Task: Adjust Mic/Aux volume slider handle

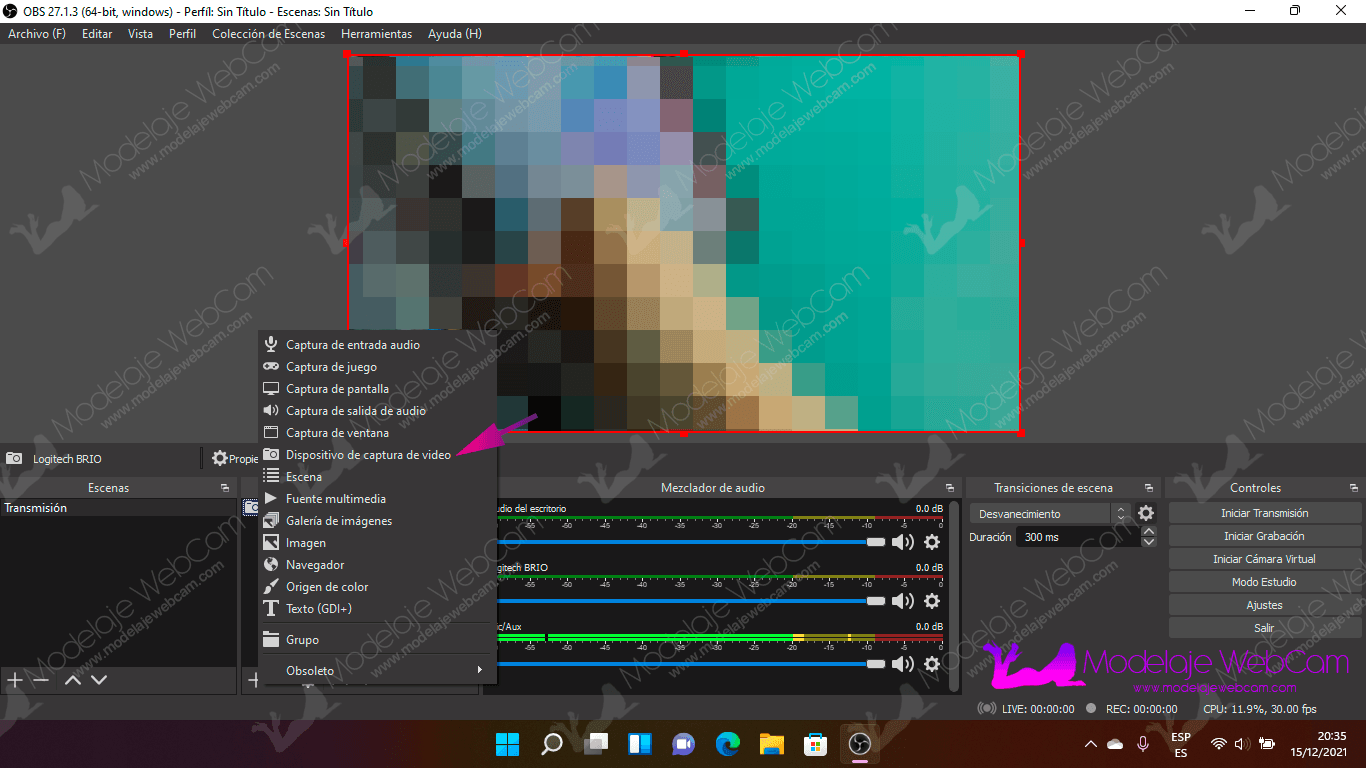Action: pyautogui.click(x=876, y=664)
